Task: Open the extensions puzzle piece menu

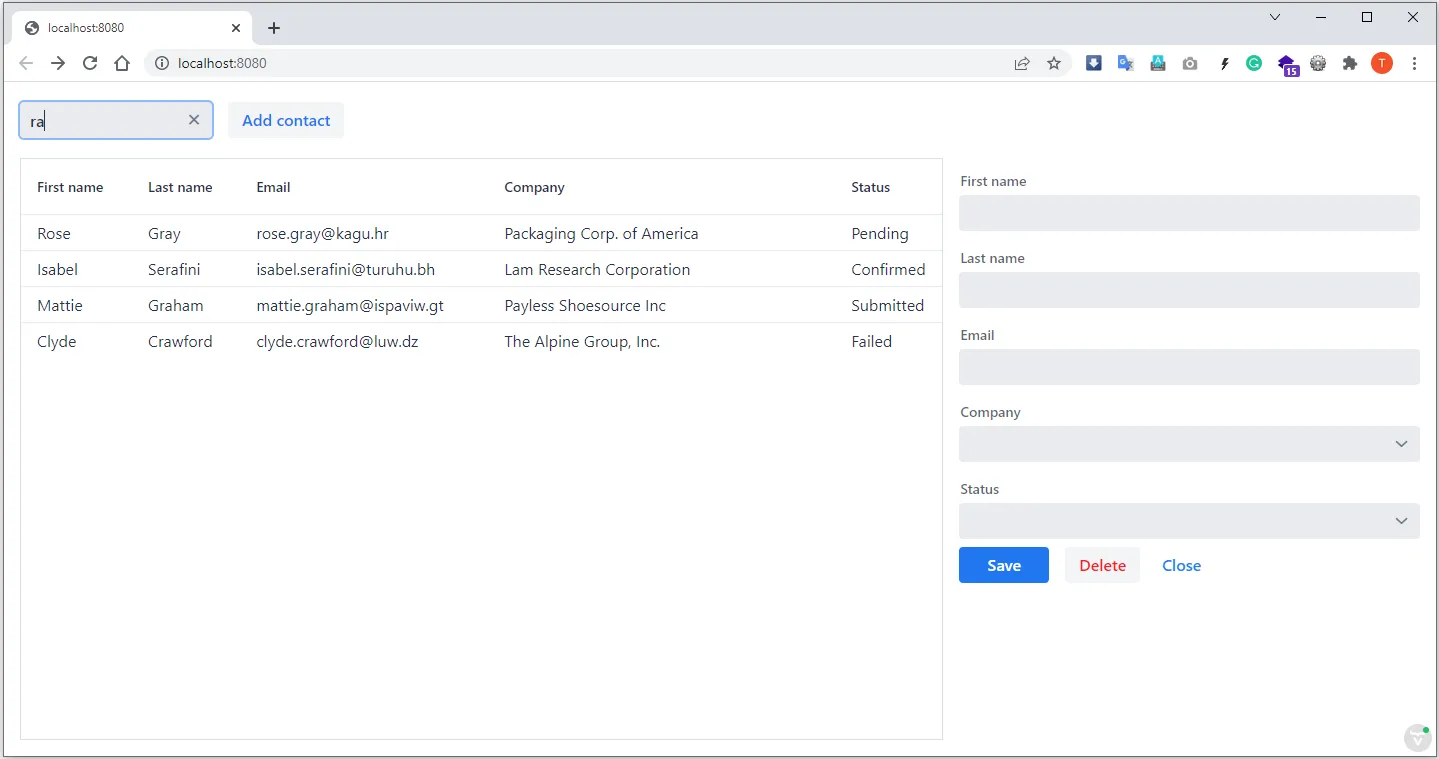Action: tap(1349, 63)
